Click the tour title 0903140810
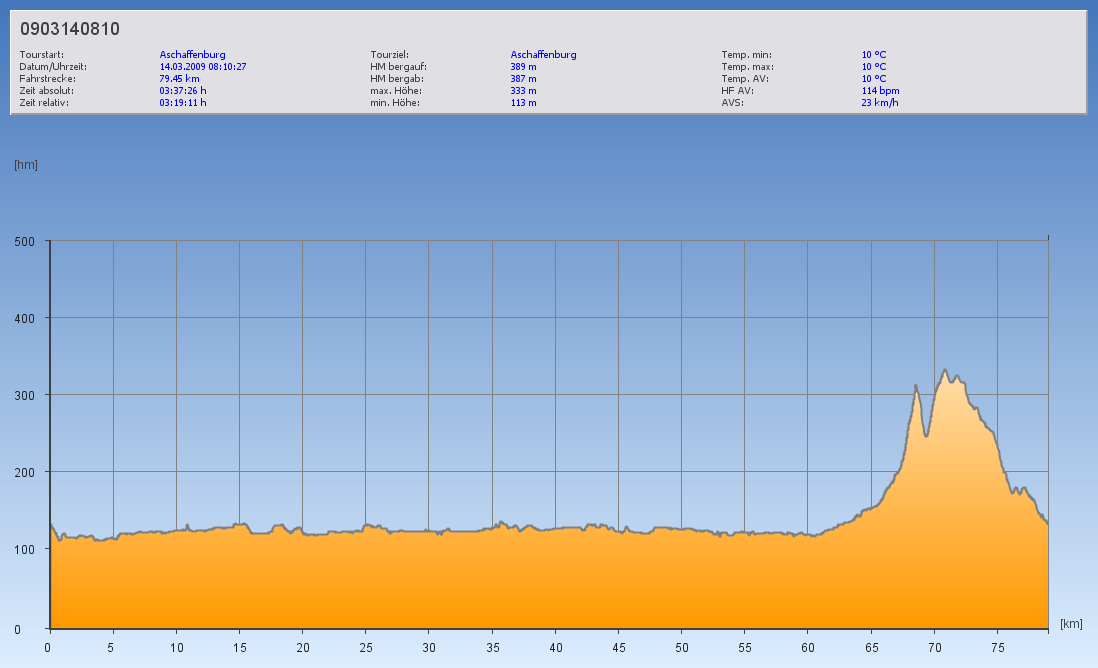Screen dimensions: 1098x668 [70, 29]
